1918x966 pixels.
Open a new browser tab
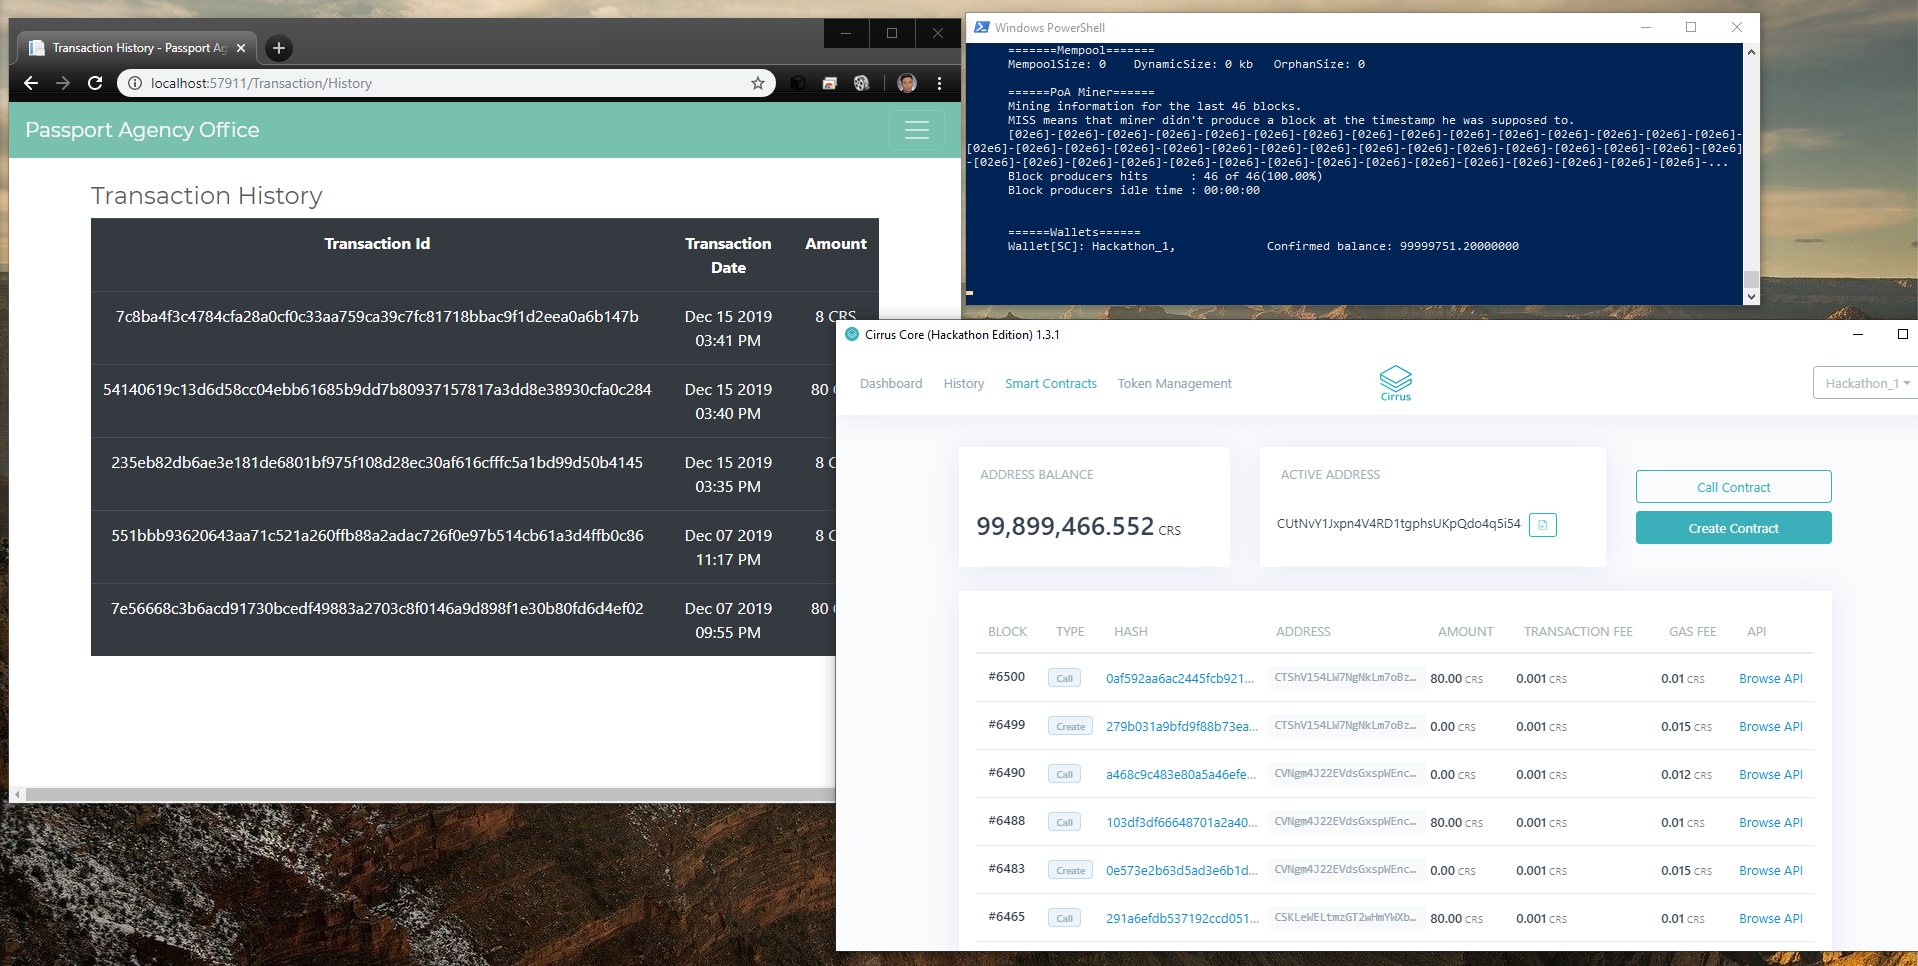[x=279, y=47]
